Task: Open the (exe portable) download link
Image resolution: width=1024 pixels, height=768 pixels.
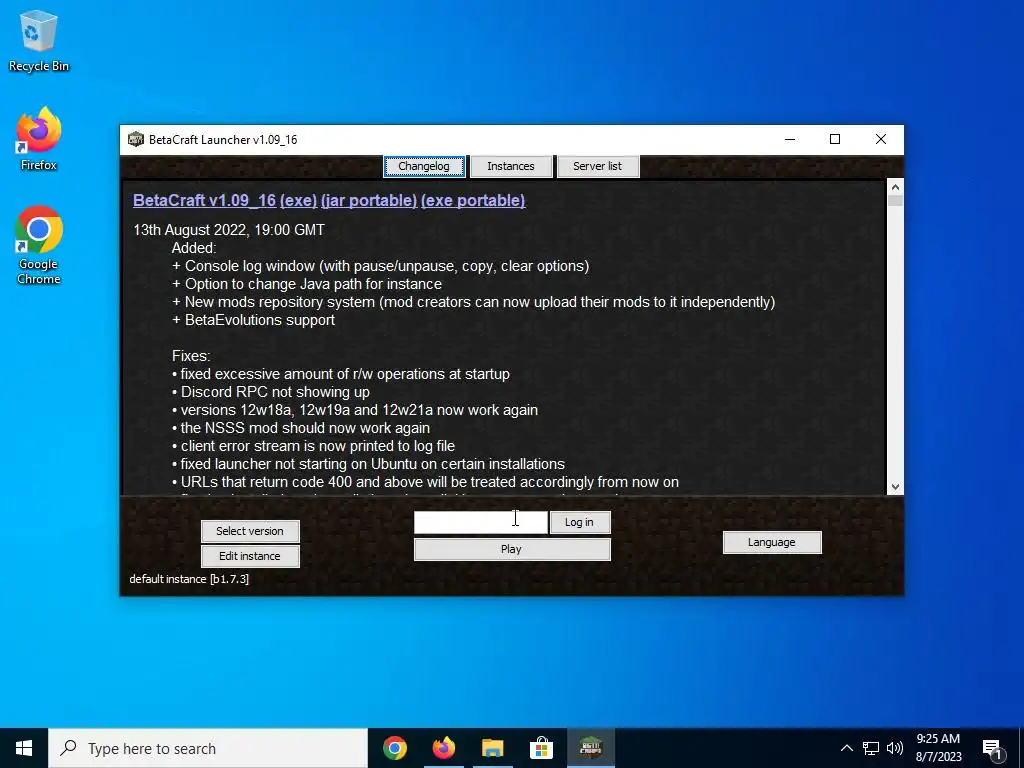Action: [473, 200]
